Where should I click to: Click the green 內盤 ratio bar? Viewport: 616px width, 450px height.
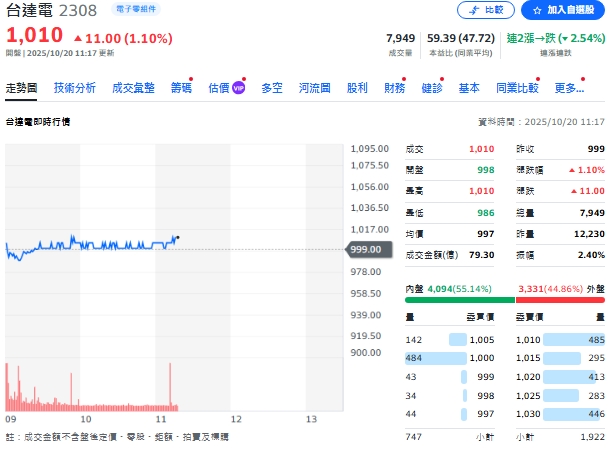459,299
